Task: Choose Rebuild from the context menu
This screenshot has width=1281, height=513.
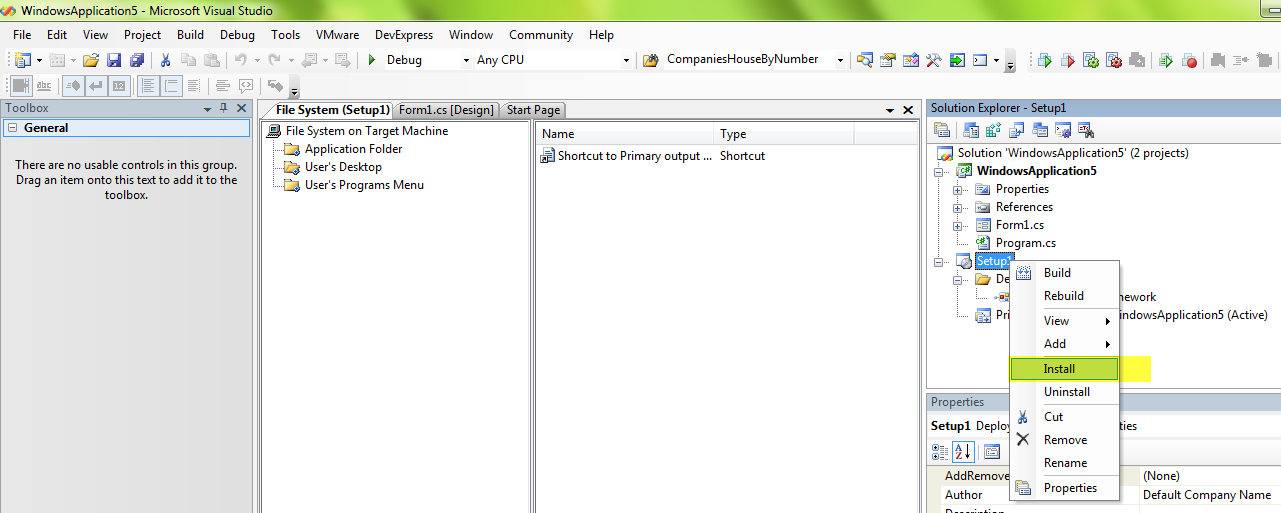Action: [1064, 296]
